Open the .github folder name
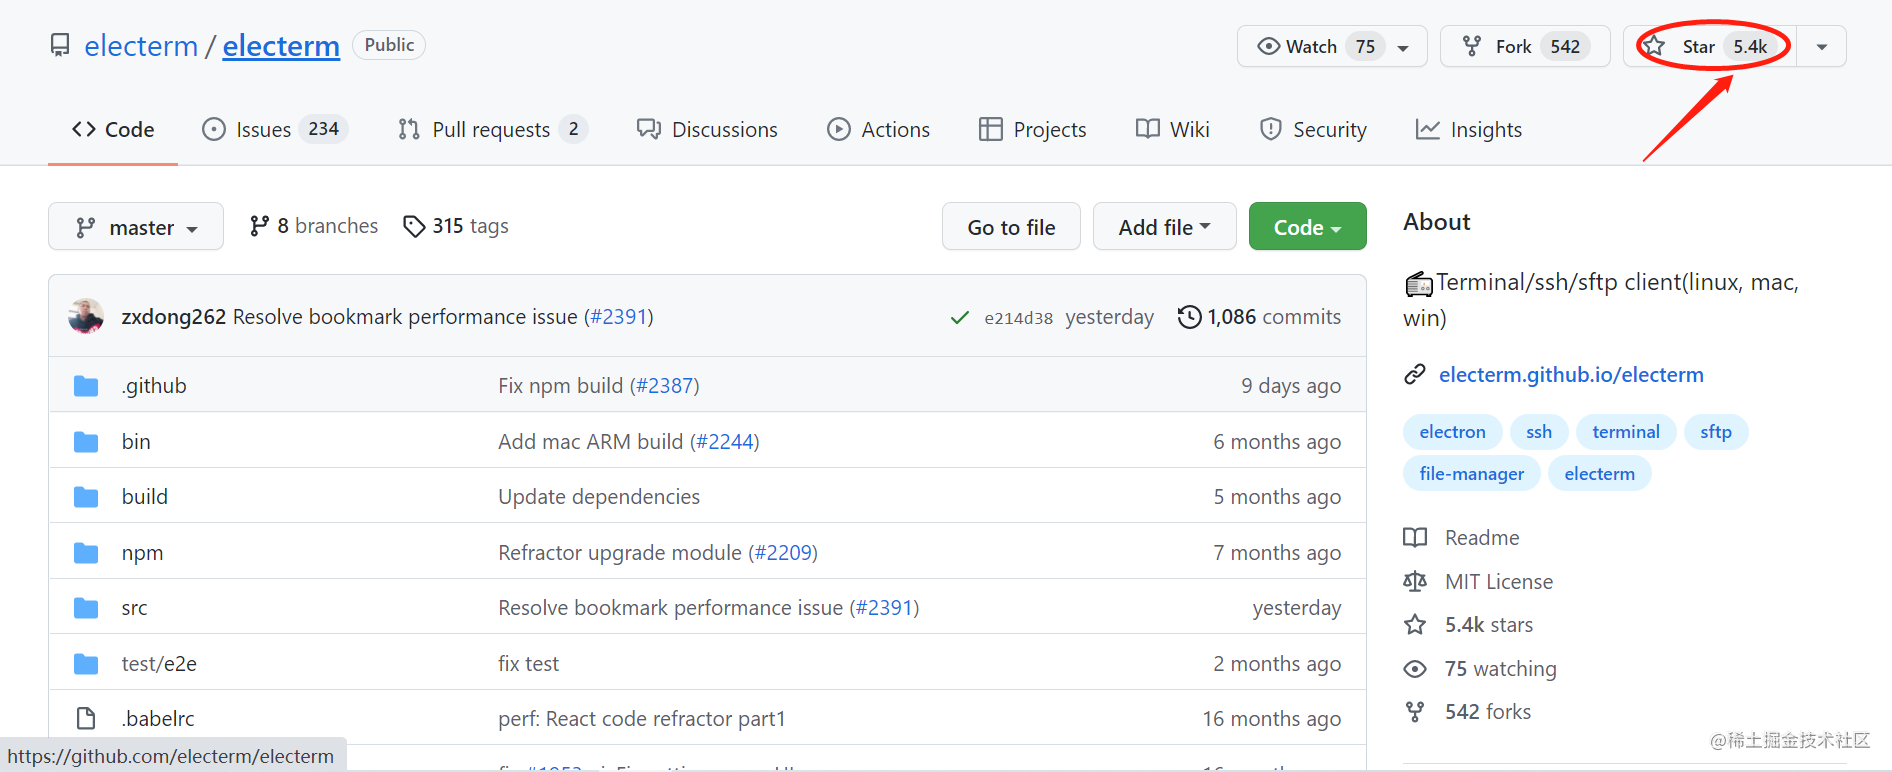The width and height of the screenshot is (1892, 772). [154, 386]
